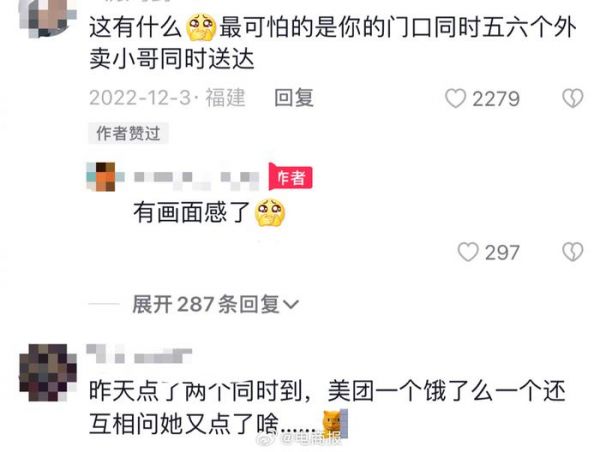
Task: Tap the 作者赞过 tag
Action: [x=128, y=134]
